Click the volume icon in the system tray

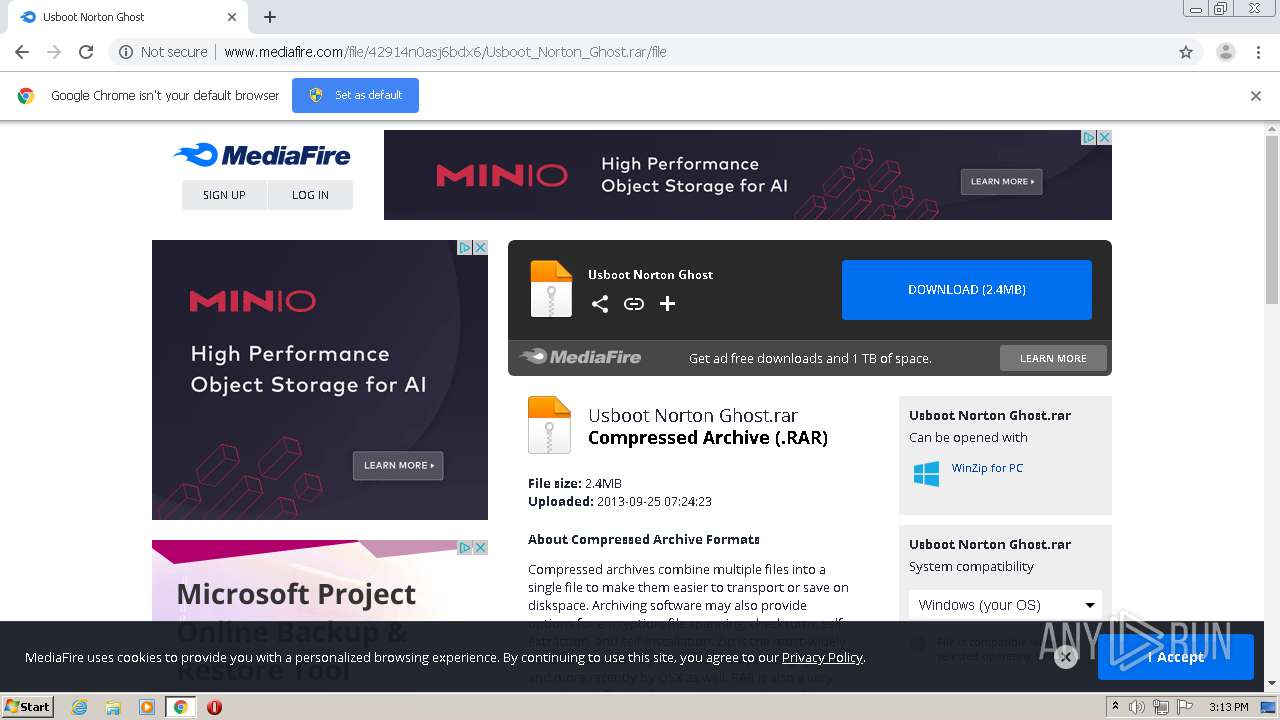pyautogui.click(x=1137, y=707)
